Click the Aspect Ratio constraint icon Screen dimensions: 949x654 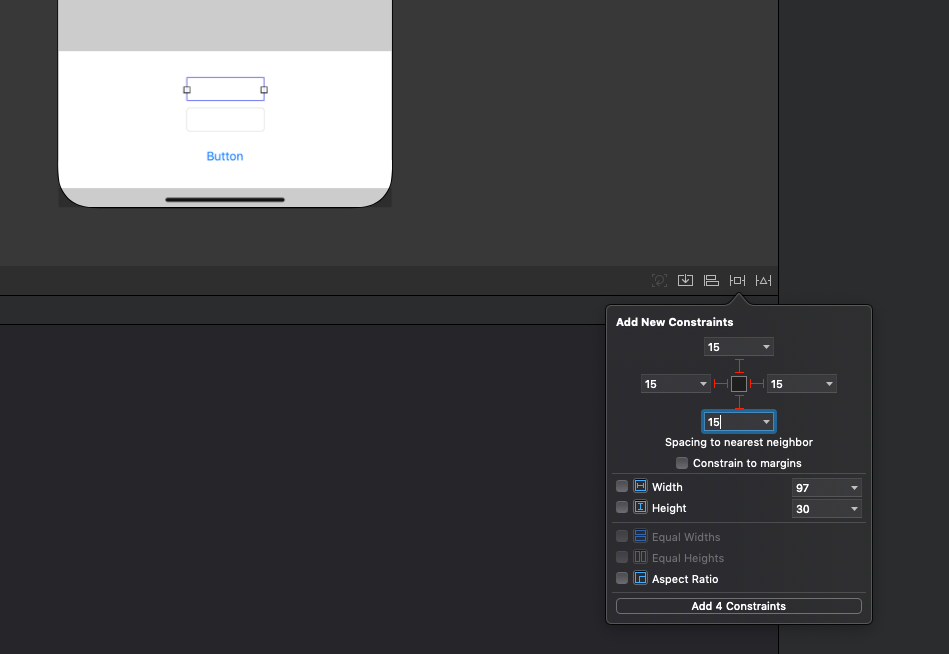click(x=640, y=578)
